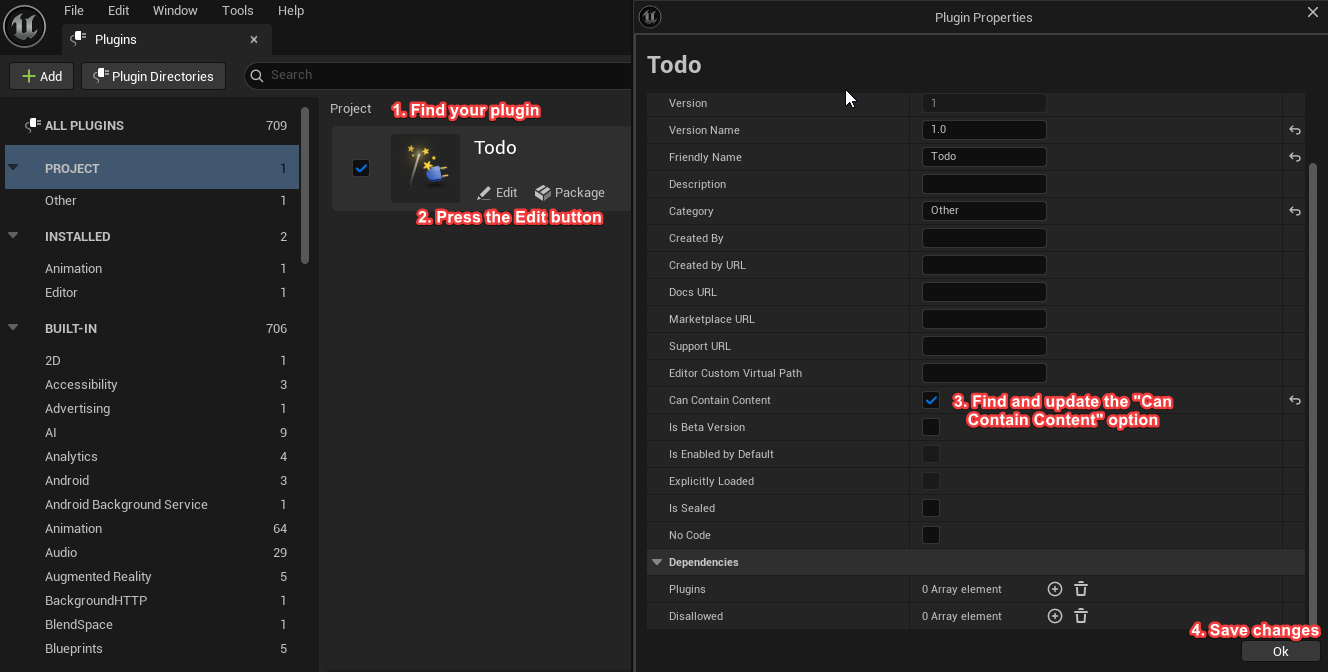Click the Todo plugin wand icon thumbnail
Screen dimensions: 1328x672
[425, 168]
